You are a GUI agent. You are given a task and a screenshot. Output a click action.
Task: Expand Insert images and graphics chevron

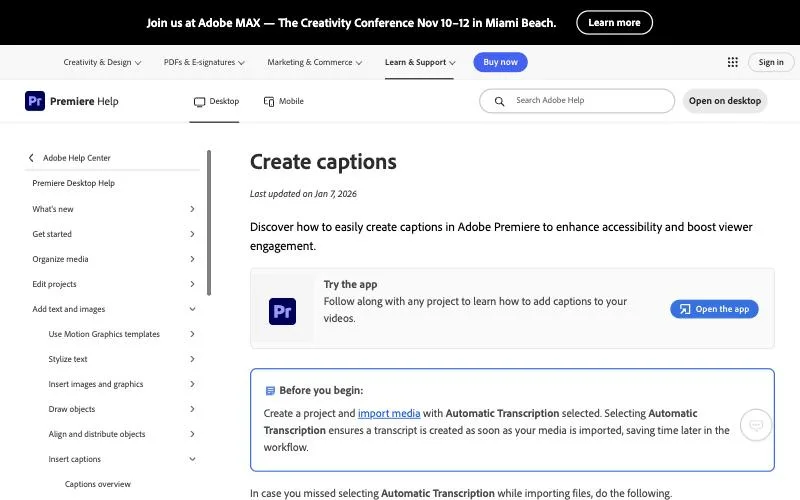192,384
